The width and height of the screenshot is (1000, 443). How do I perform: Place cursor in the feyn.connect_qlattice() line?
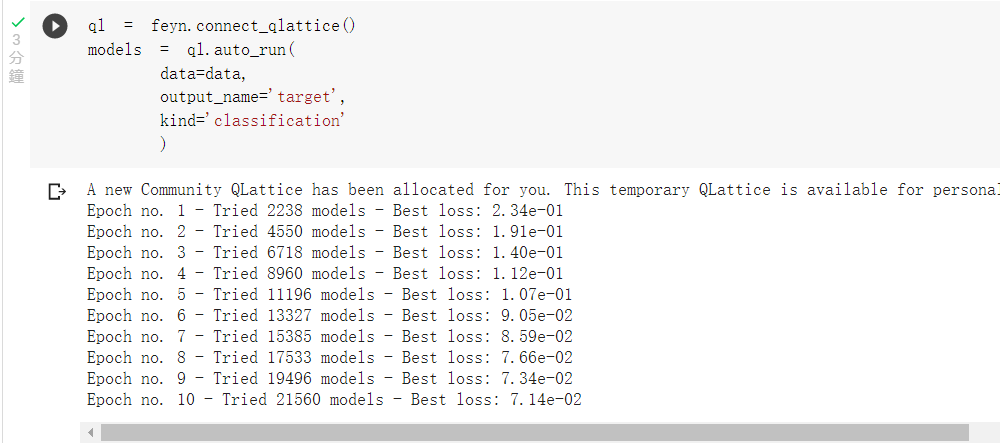point(222,26)
